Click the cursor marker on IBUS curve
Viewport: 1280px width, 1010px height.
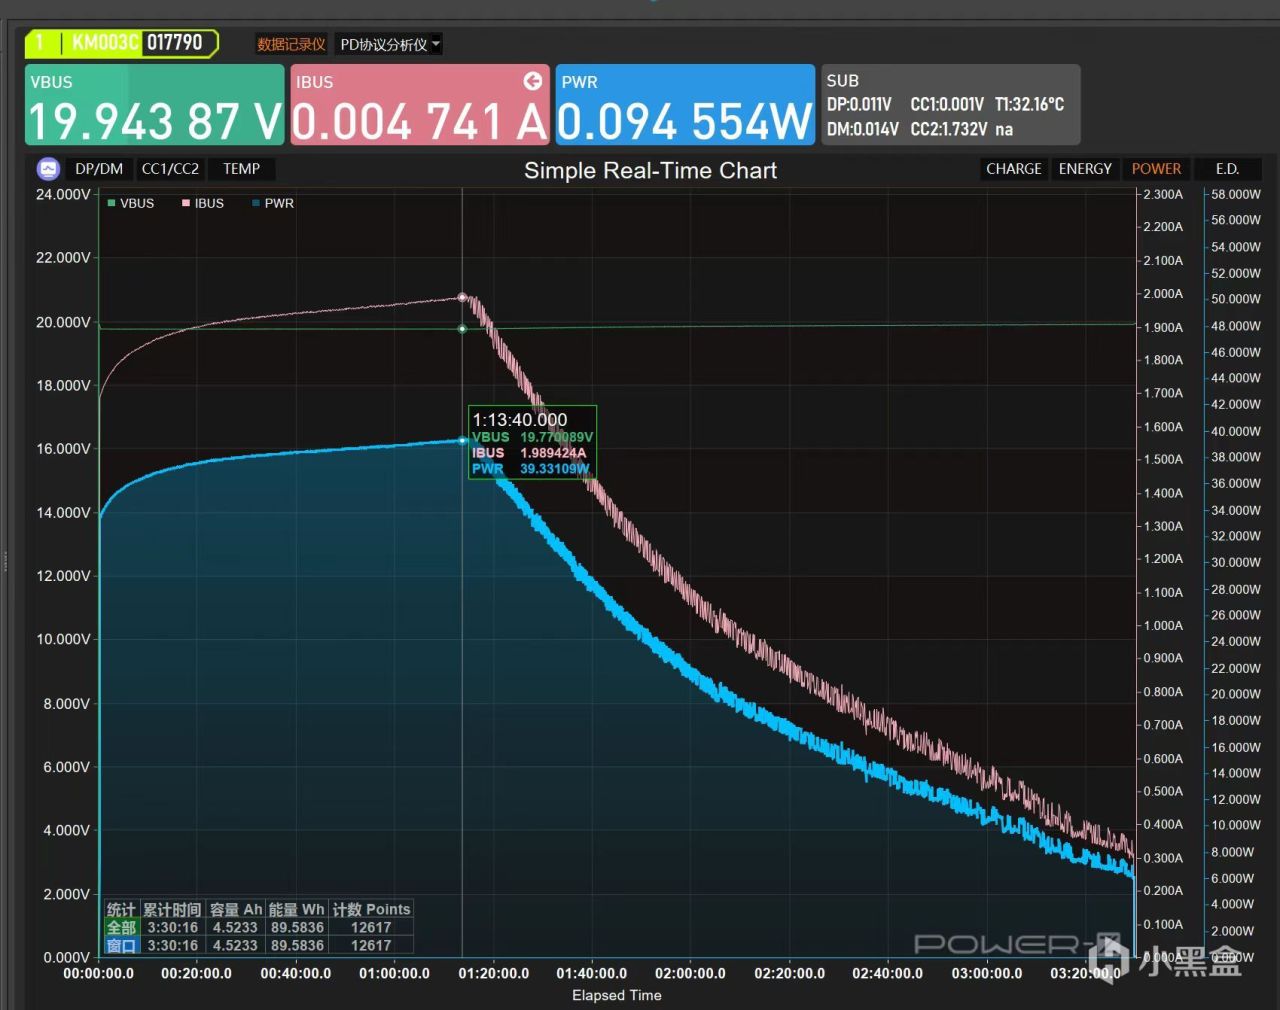pos(462,297)
